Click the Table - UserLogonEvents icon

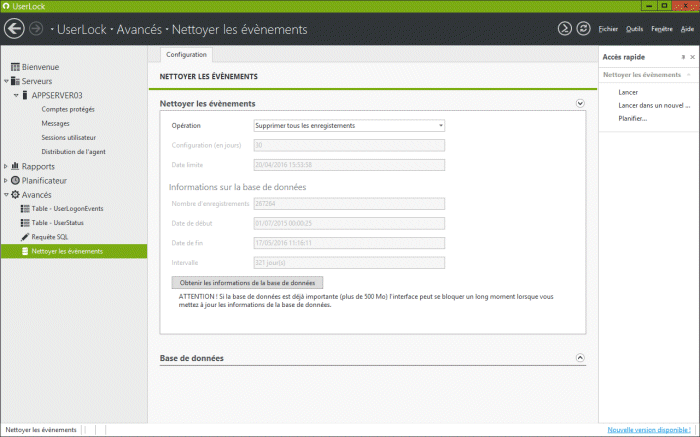coord(25,208)
